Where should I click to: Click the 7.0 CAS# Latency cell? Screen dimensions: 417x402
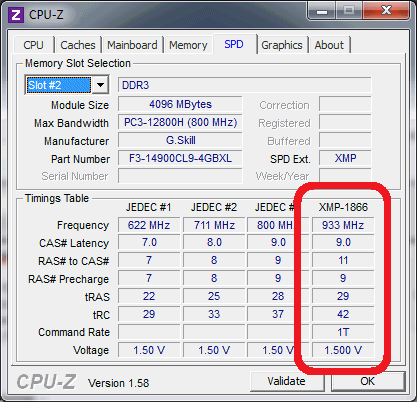coord(149,242)
